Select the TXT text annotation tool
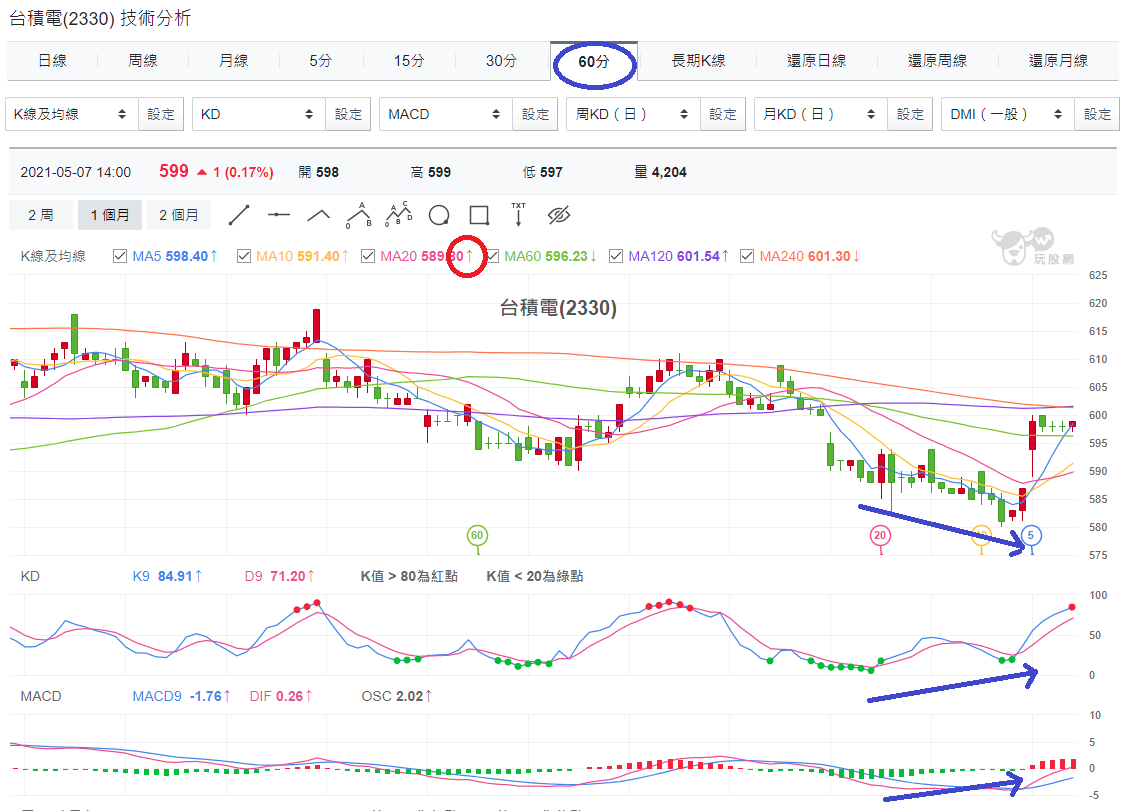This screenshot has height=811, width=1147. click(519, 214)
